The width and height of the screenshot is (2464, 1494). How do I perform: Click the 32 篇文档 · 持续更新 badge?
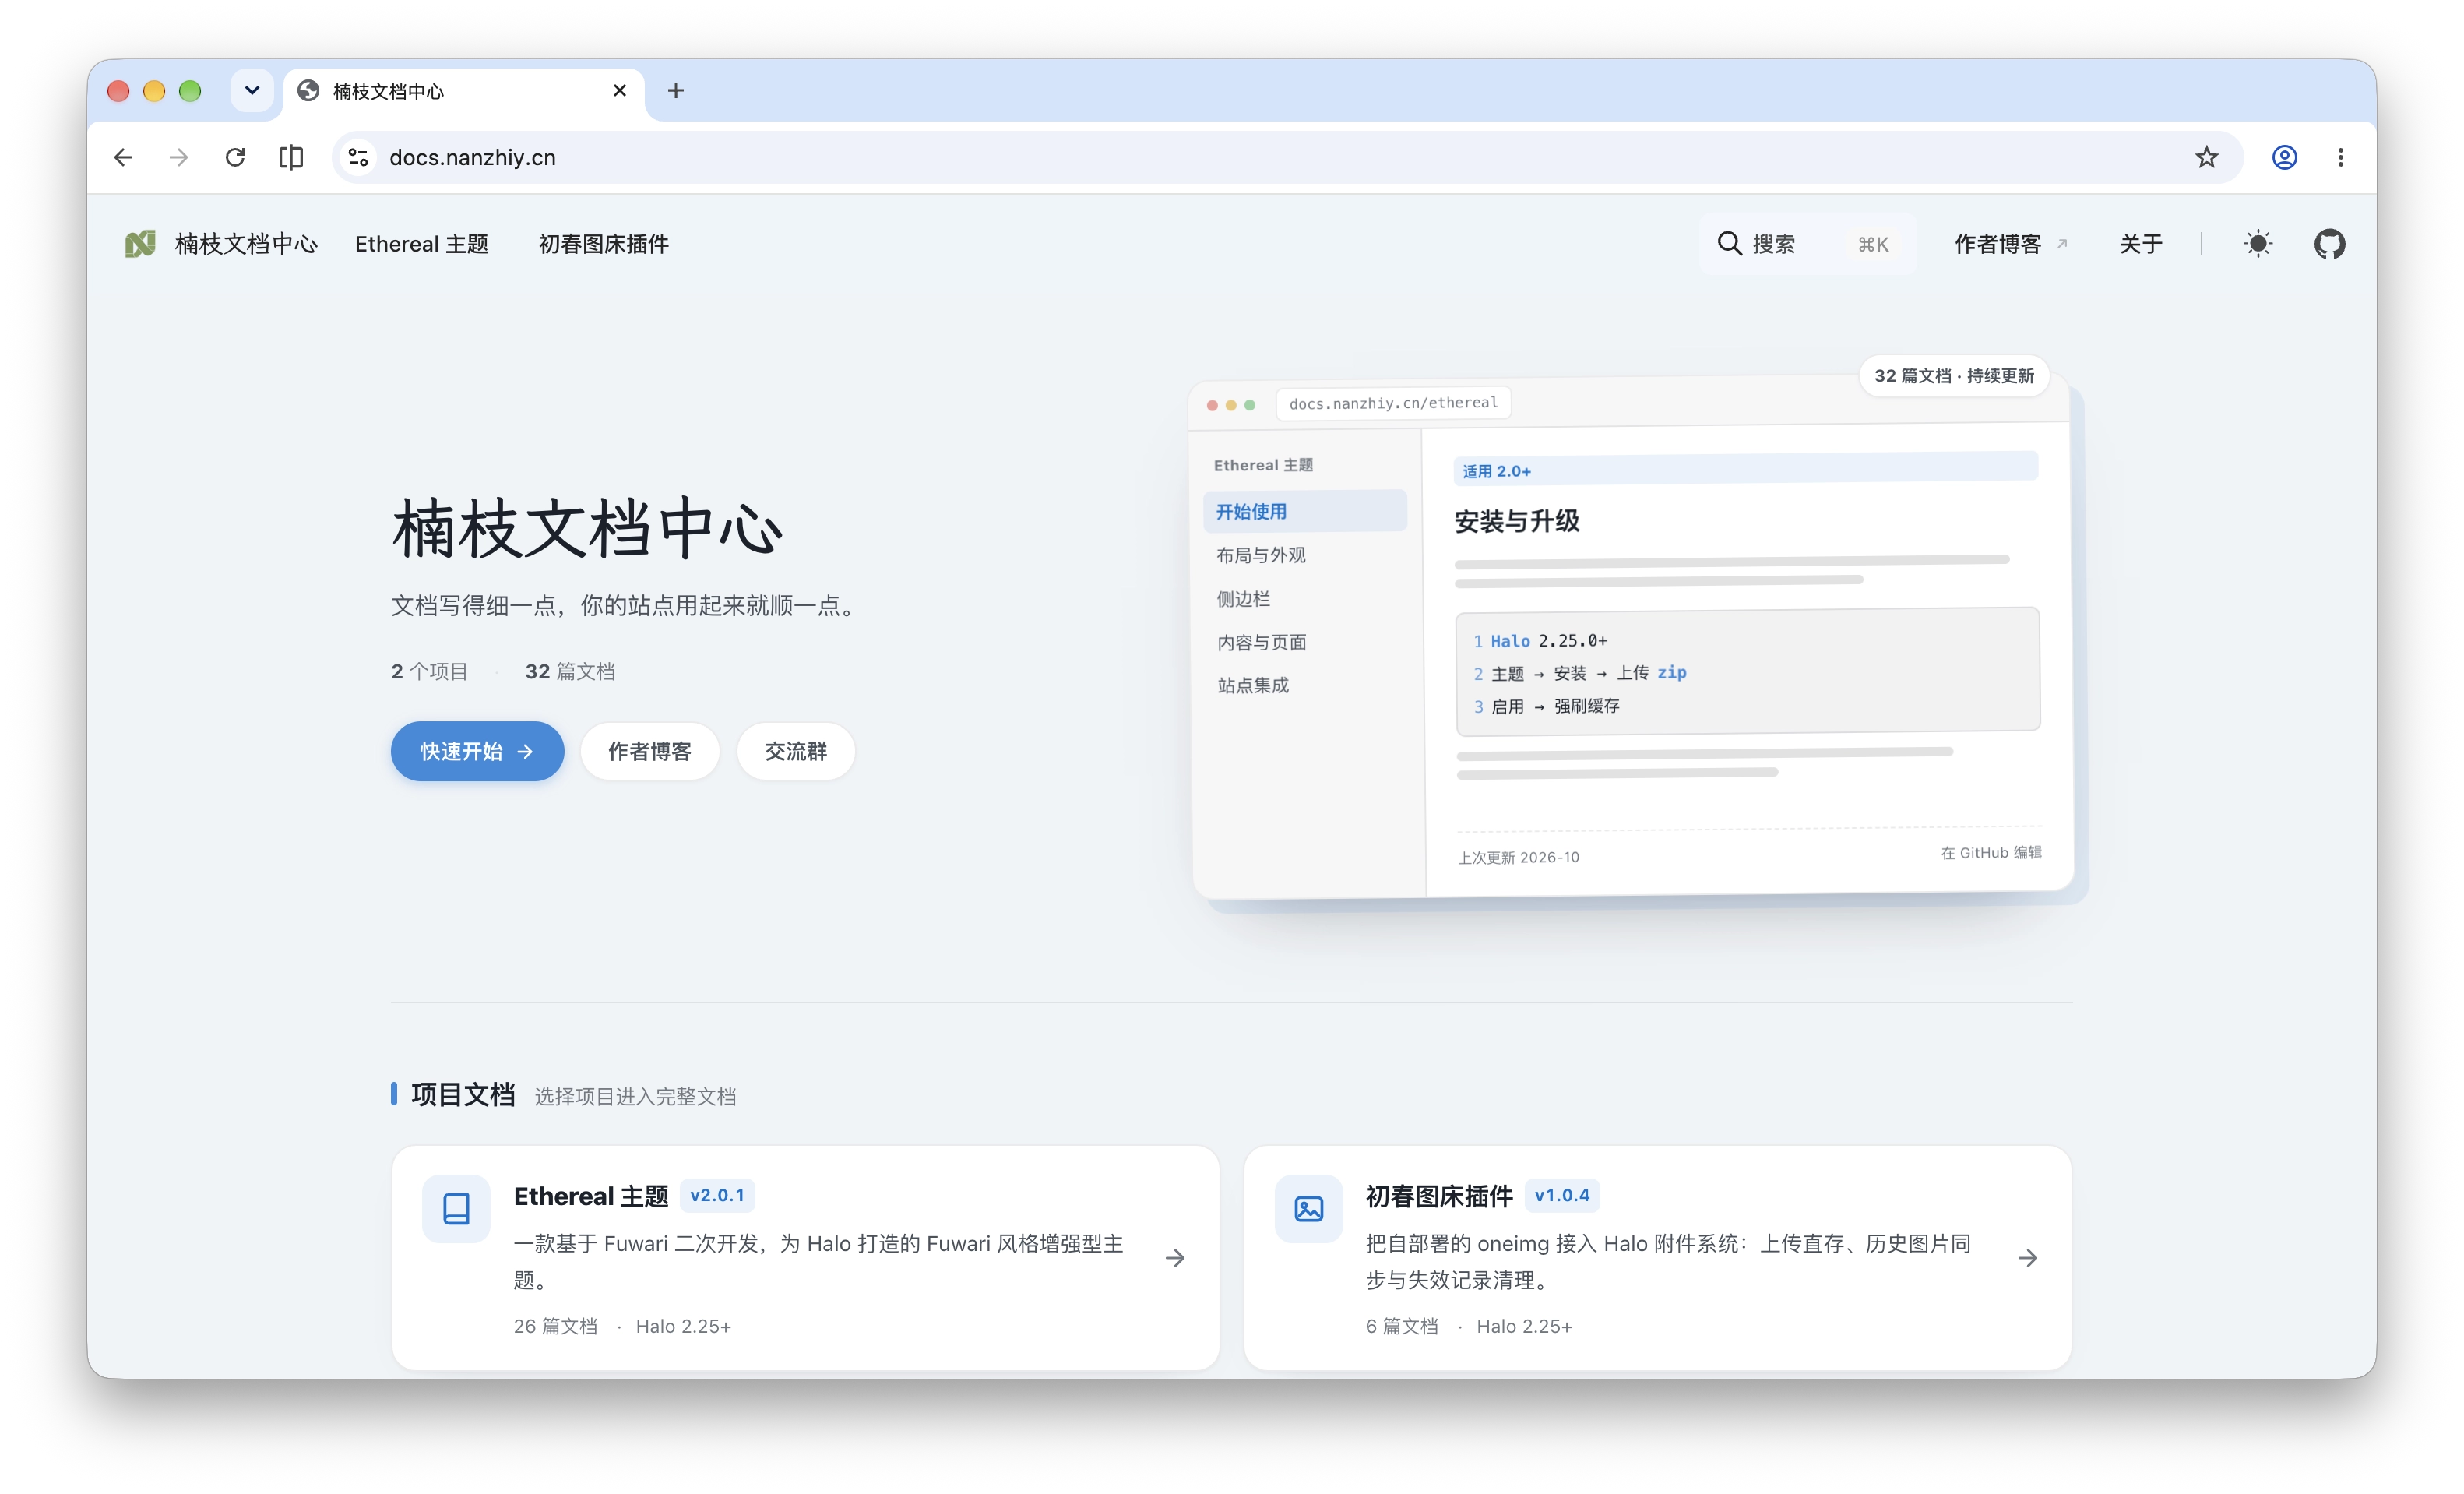tap(1954, 375)
